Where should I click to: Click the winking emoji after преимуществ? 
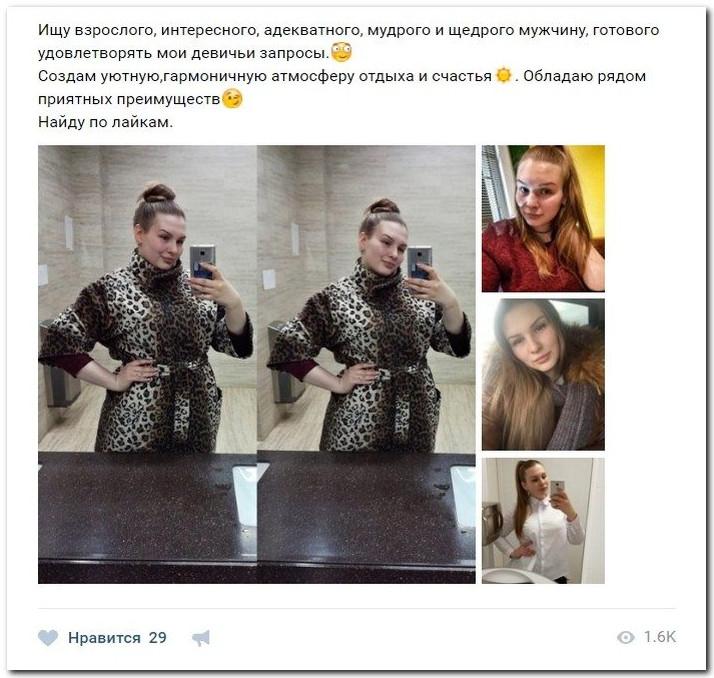(x=232, y=99)
